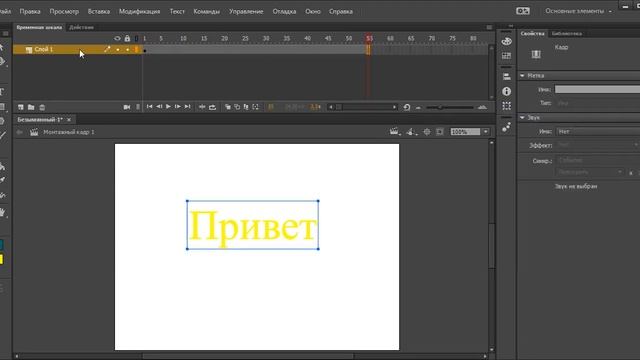This screenshot has height=360, width=640.
Task: Adjust the timeline zoom slider
Action: pos(440,107)
